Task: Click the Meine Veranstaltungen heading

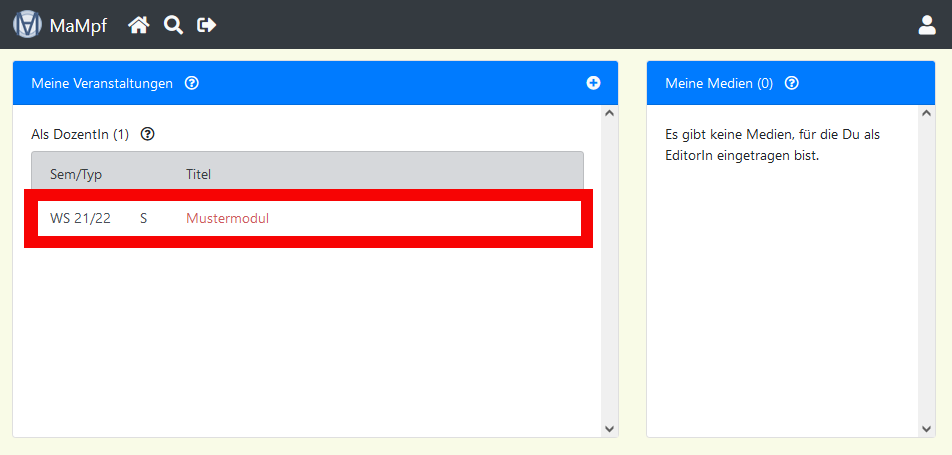Action: tap(102, 83)
